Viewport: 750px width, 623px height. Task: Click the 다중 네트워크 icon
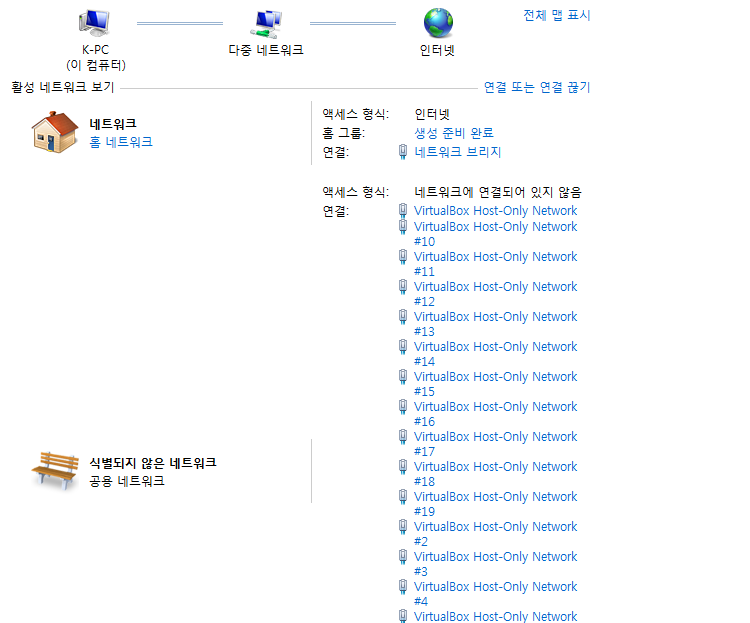pyautogui.click(x=266, y=22)
